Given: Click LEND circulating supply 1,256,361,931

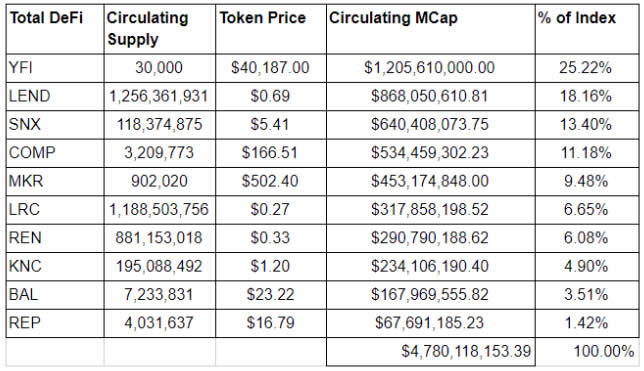Looking at the screenshot, I should (x=160, y=96).
